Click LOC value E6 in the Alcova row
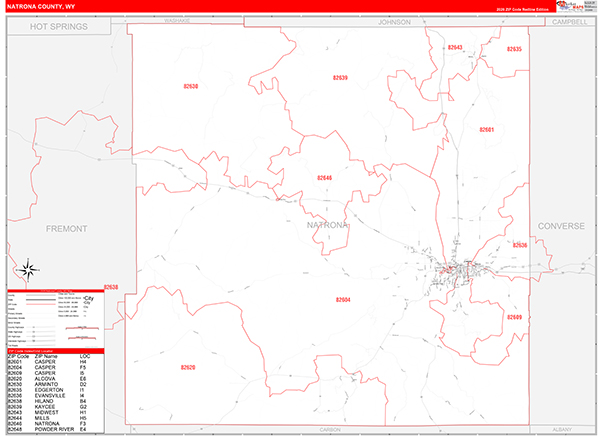The image size is (600, 436). point(83,379)
